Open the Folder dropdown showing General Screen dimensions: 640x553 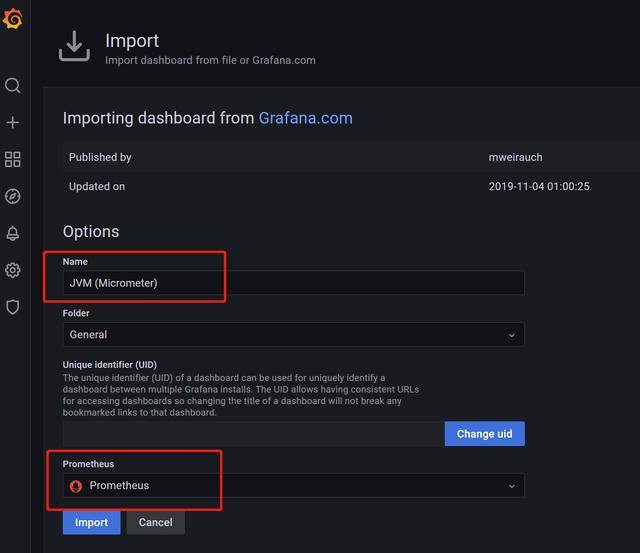[293, 335]
